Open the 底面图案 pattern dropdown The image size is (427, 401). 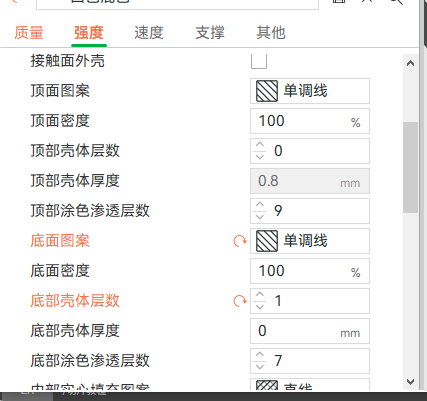click(x=310, y=241)
